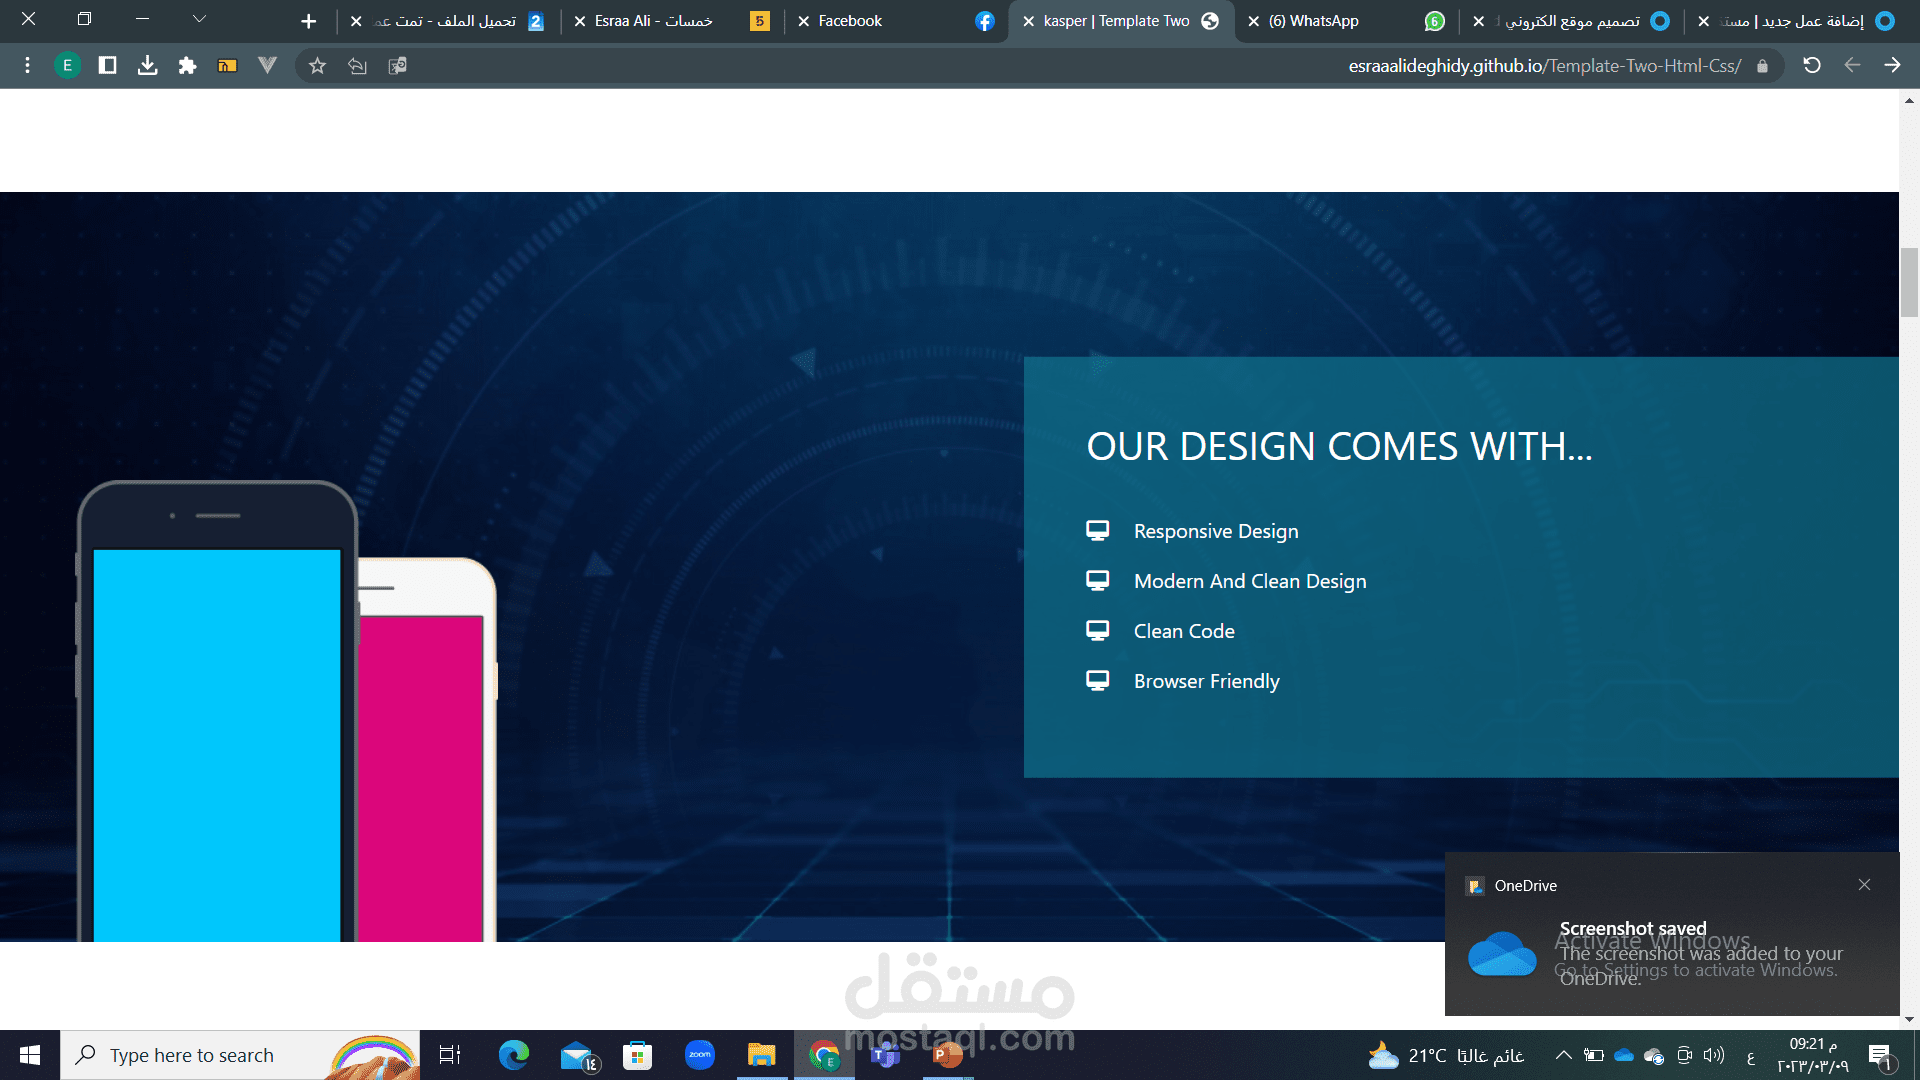
Task: Click the translate page icon
Action: (397, 66)
